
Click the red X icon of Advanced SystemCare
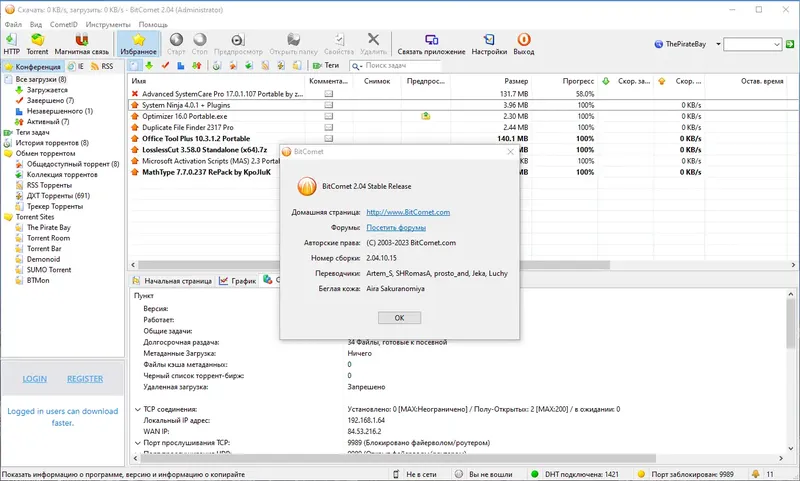[135, 94]
